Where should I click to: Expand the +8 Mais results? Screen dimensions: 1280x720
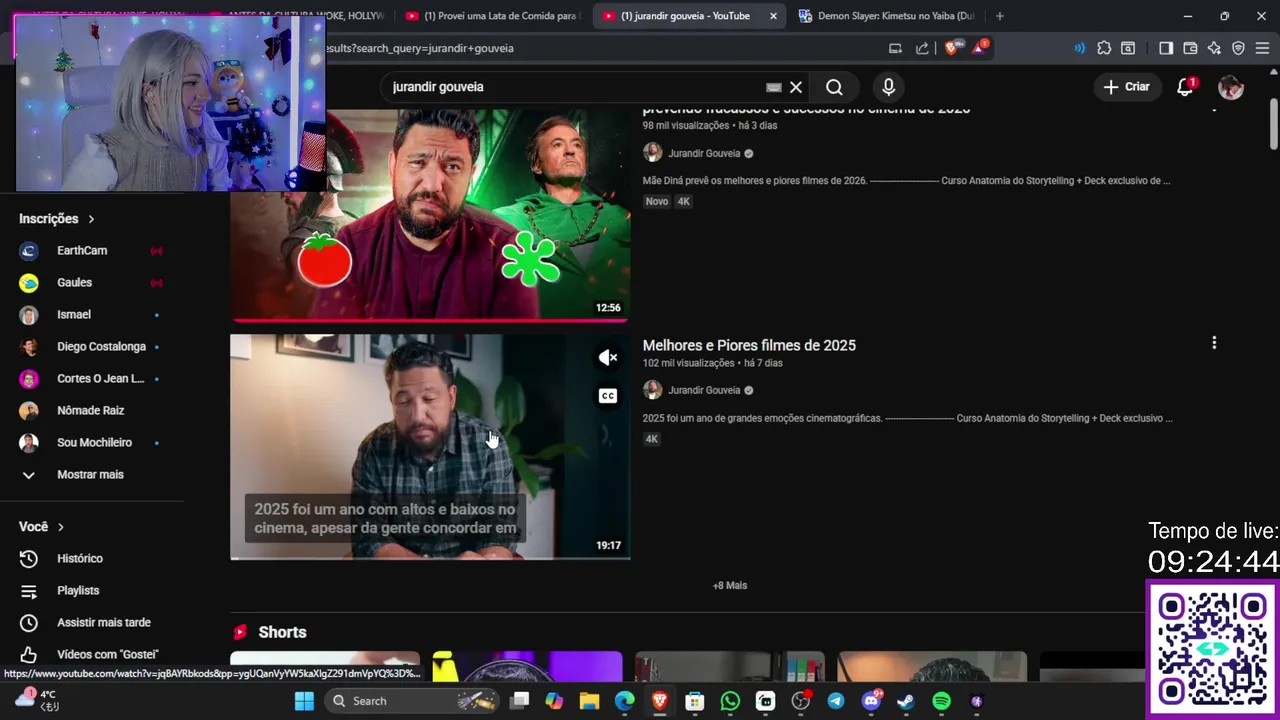point(730,585)
